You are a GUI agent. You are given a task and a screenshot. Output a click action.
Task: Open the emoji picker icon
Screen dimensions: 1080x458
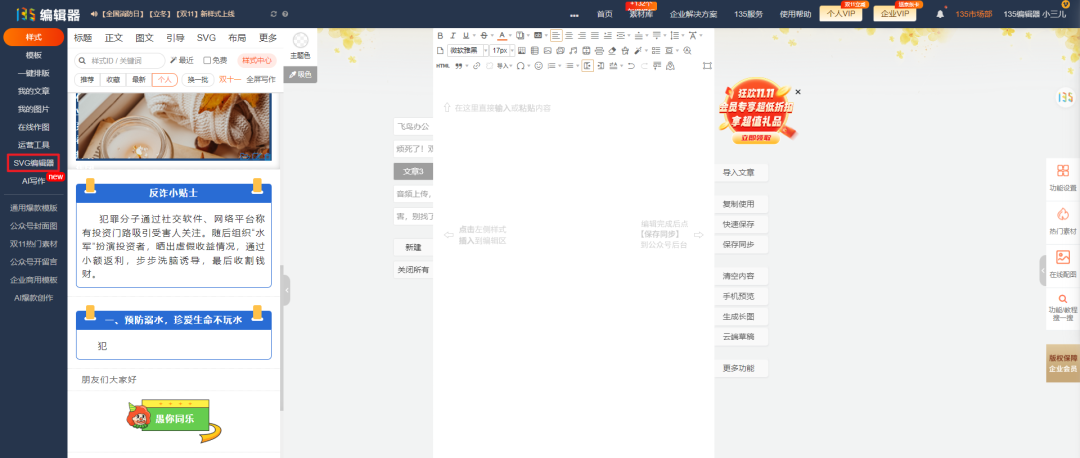pos(539,65)
